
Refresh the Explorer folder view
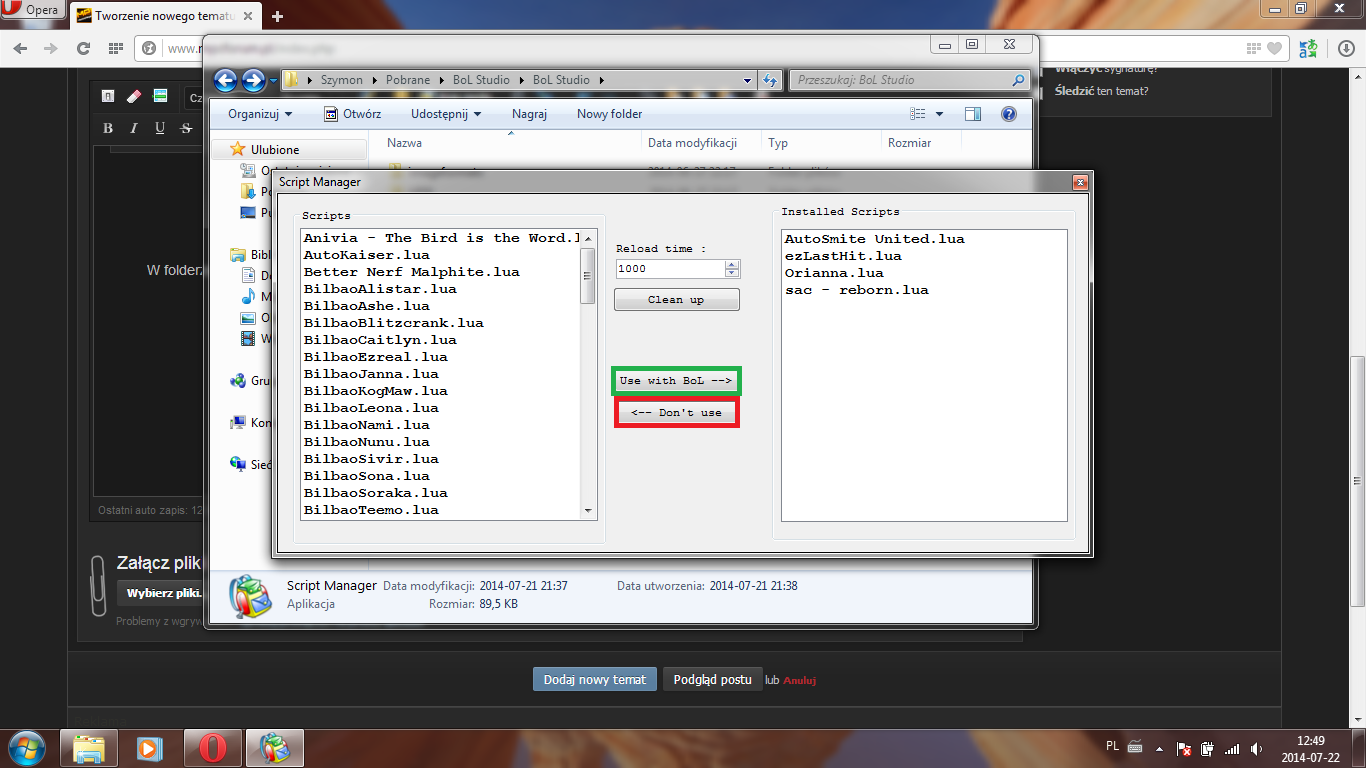tap(770, 80)
